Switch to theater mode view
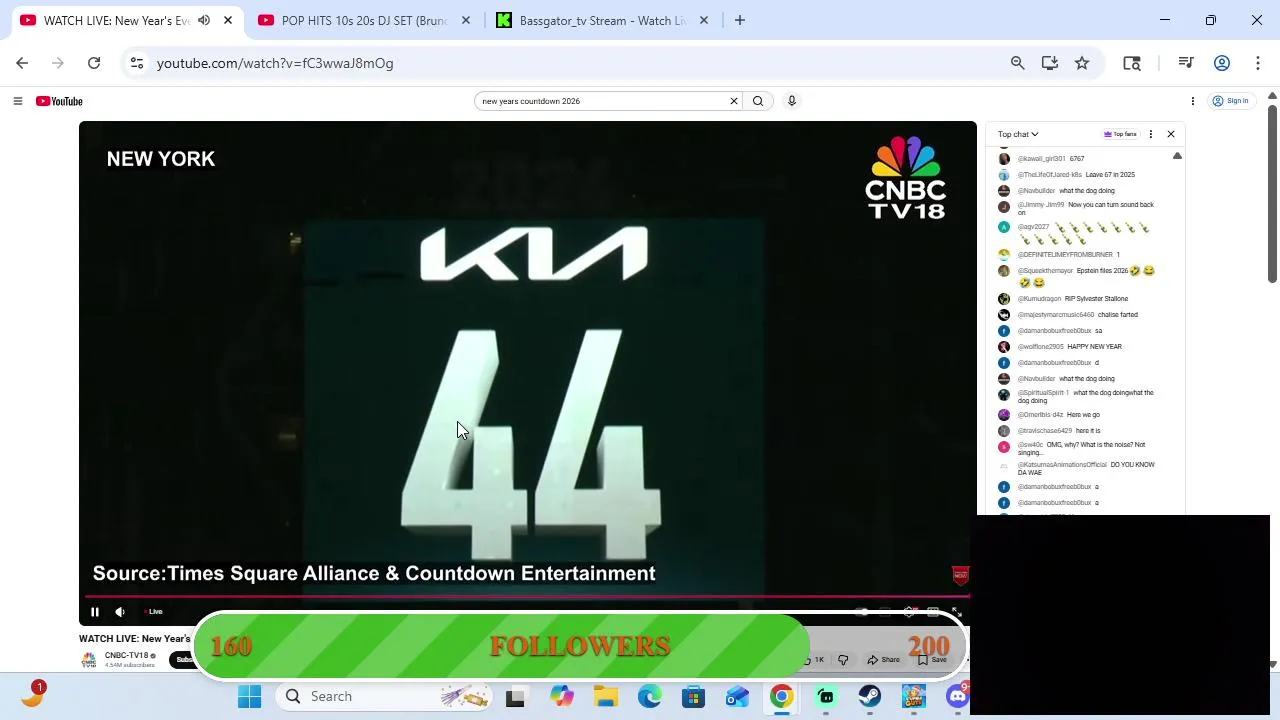 tap(933, 612)
